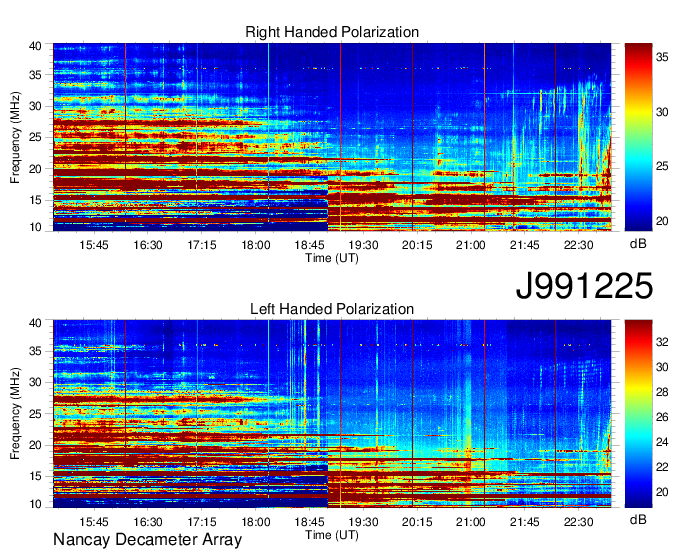
Task: Click the right-handed polarization spectrogram plot
Action: pyautogui.click(x=332, y=137)
